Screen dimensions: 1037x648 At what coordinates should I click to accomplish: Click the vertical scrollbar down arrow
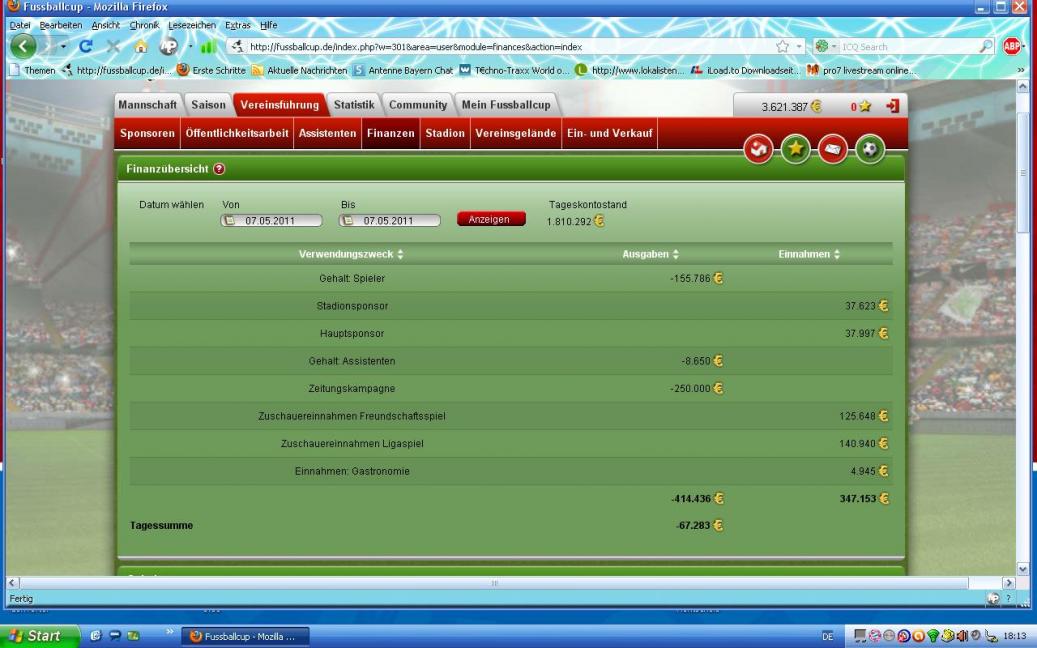pyautogui.click(x=1022, y=569)
